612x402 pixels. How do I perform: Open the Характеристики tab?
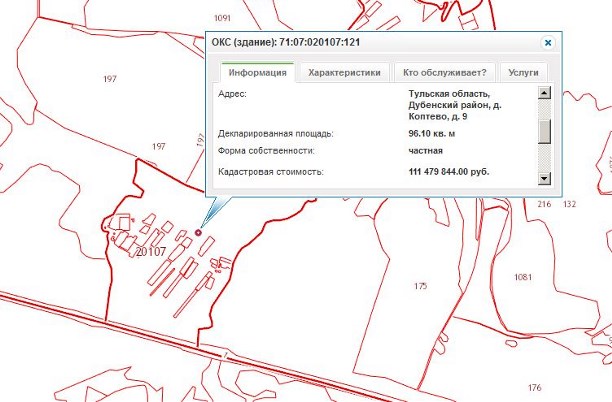[345, 73]
